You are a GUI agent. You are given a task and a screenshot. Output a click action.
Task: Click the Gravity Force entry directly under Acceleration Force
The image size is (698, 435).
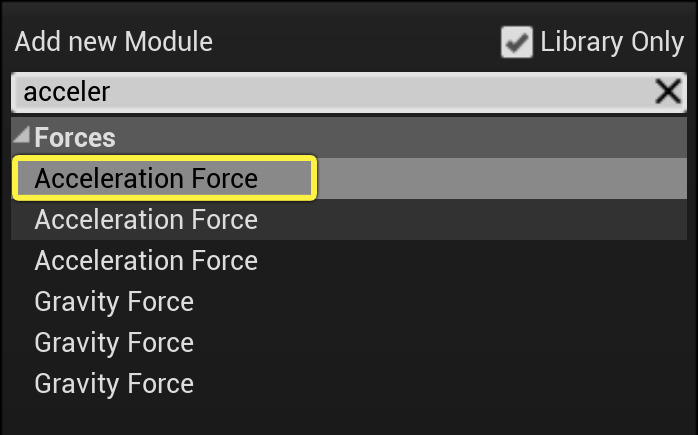tap(114, 302)
